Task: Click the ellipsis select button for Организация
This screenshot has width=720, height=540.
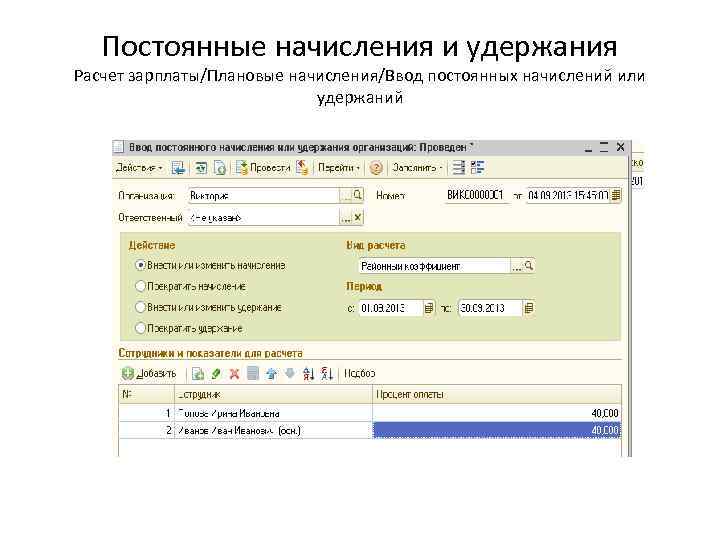Action: [x=345, y=196]
